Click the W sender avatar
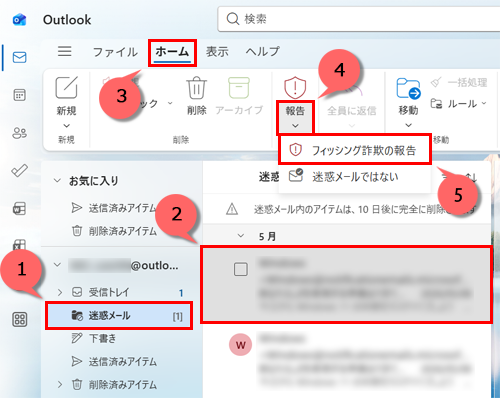This screenshot has height=398, width=500. click(x=240, y=345)
